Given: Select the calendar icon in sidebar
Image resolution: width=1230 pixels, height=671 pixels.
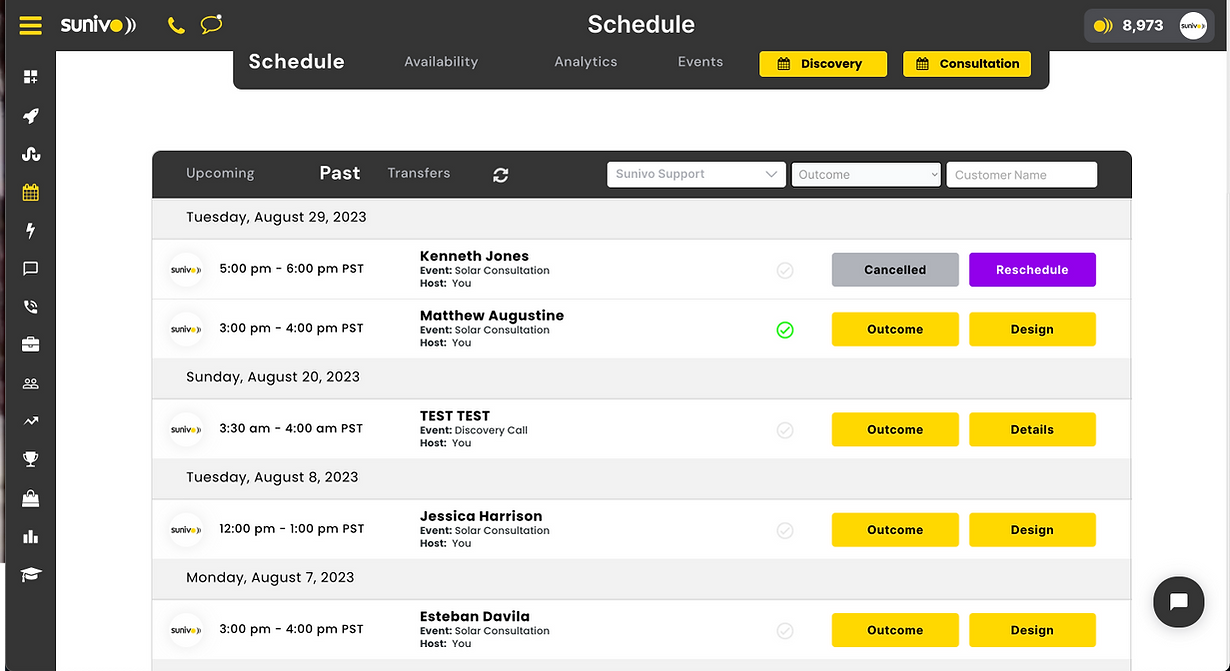Looking at the screenshot, I should pyautogui.click(x=31, y=192).
